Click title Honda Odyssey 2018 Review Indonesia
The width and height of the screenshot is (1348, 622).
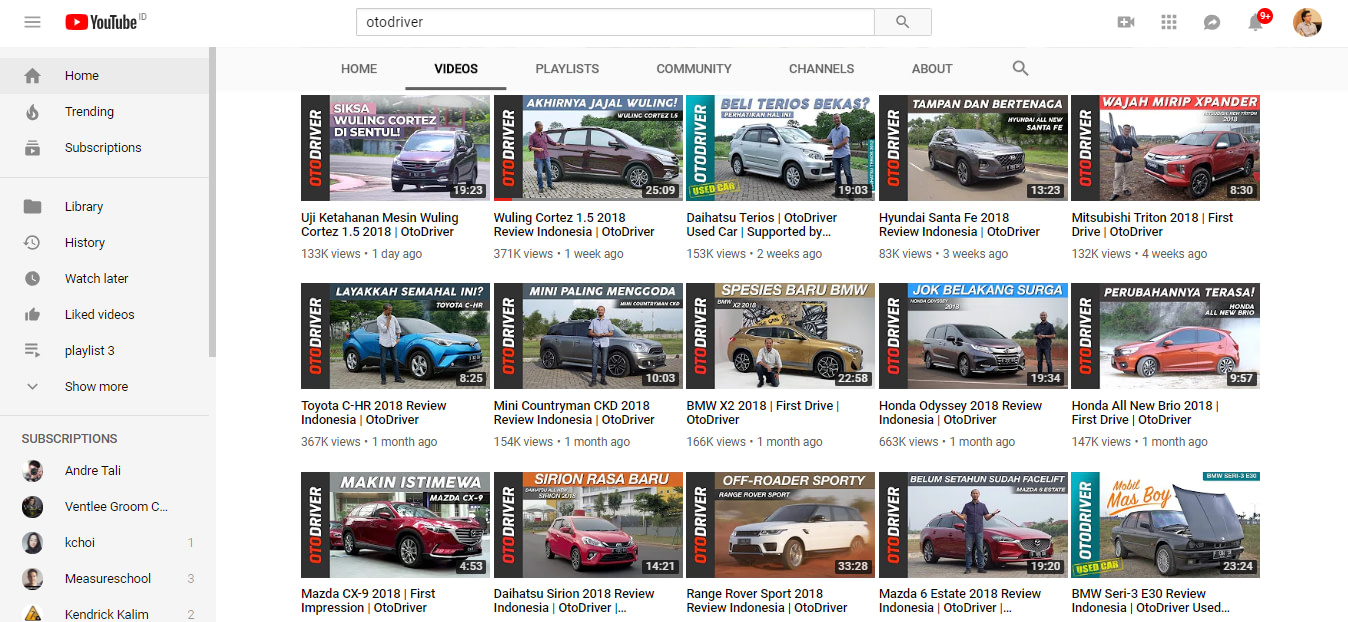[x=961, y=413]
